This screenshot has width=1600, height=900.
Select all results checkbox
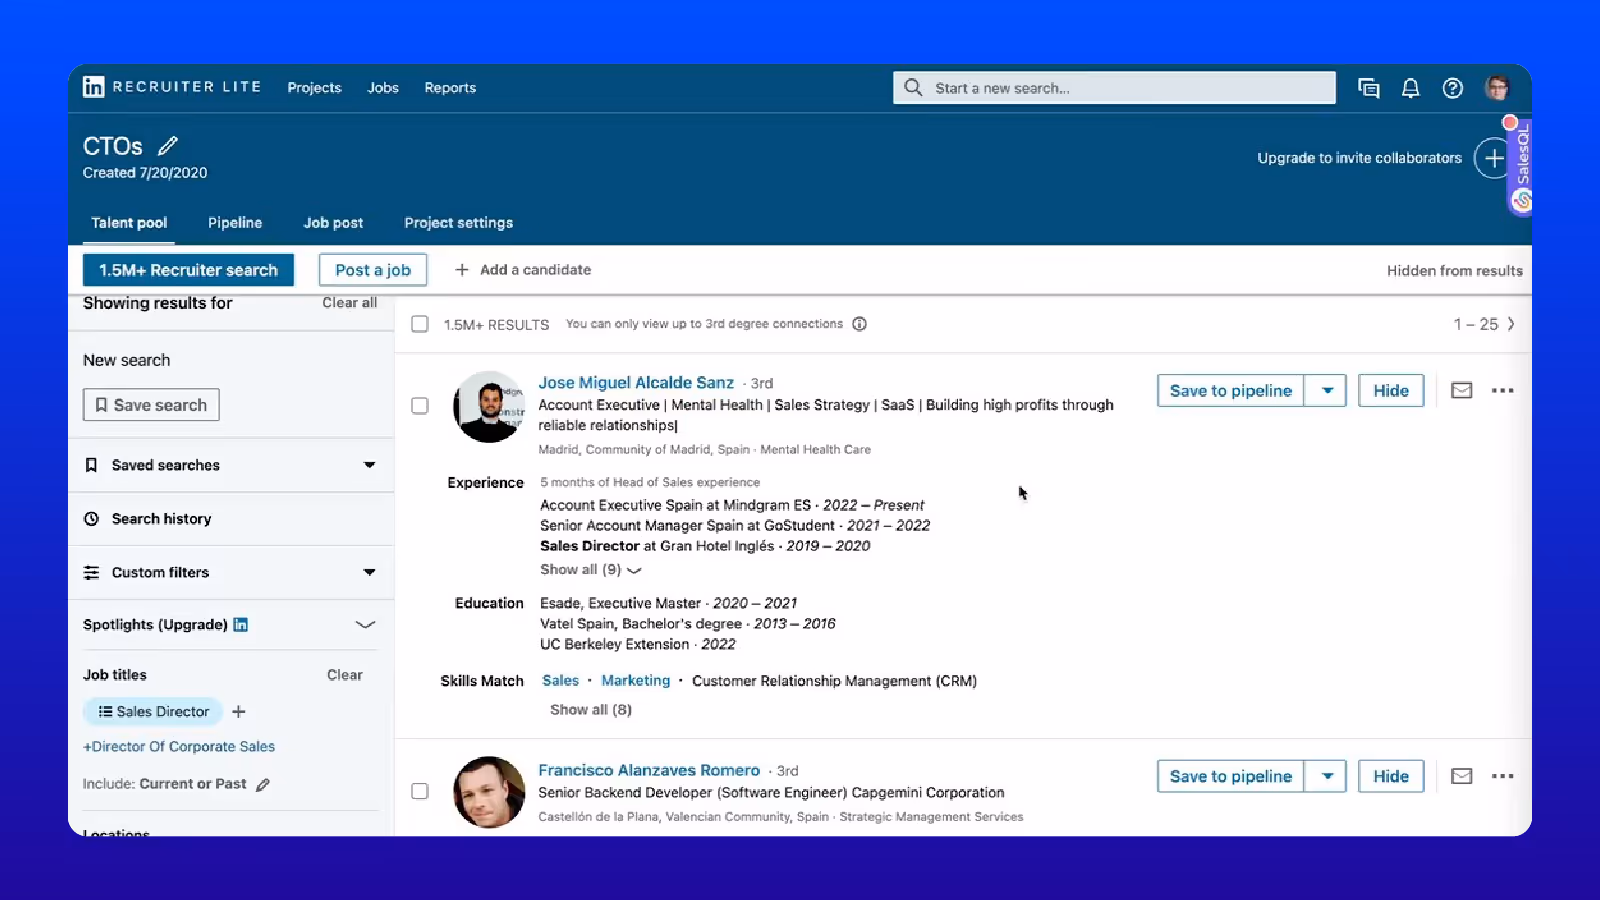[x=420, y=324]
